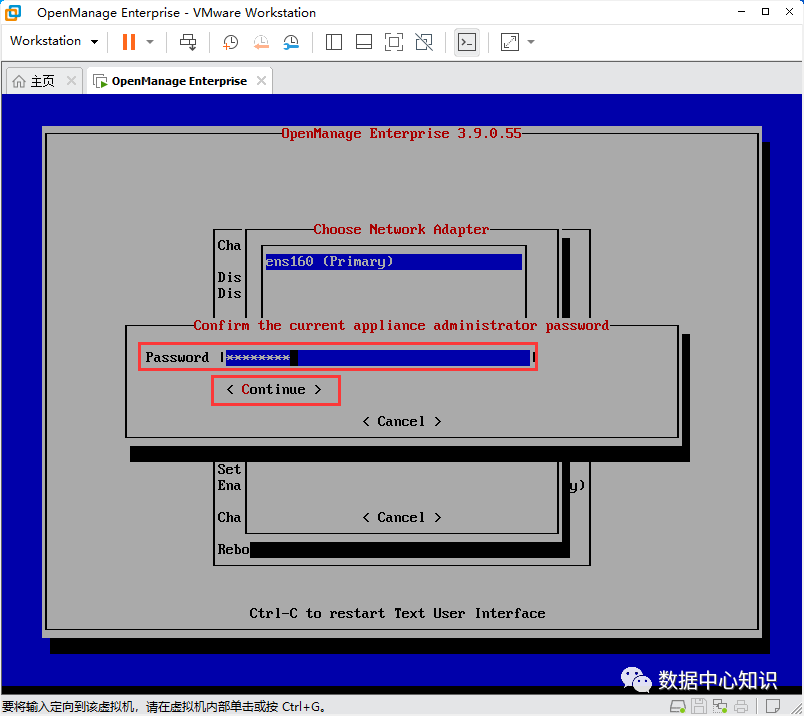Cancel the password confirmation dialog

pyautogui.click(x=401, y=422)
